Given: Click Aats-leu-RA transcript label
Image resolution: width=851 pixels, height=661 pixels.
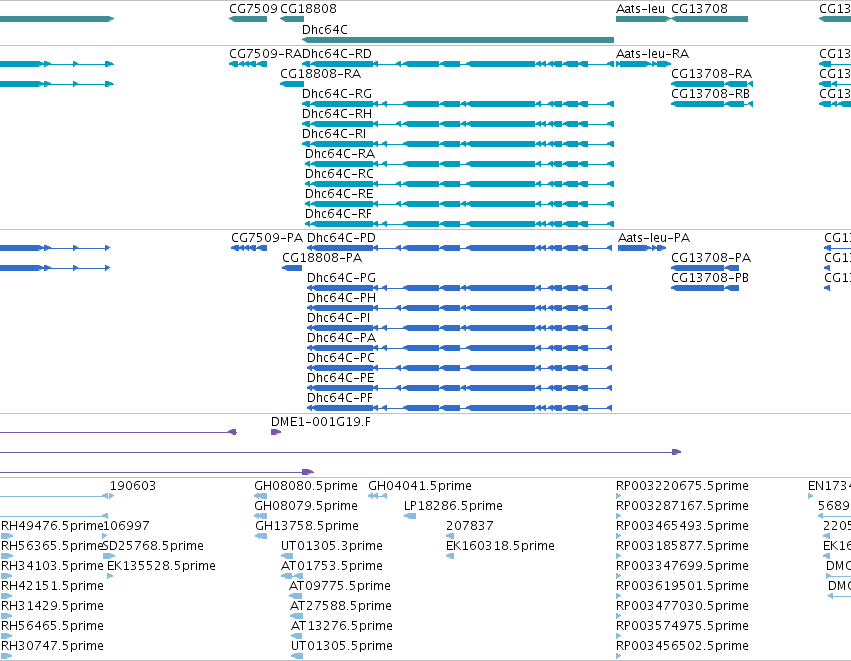Looking at the screenshot, I should click(x=652, y=54).
